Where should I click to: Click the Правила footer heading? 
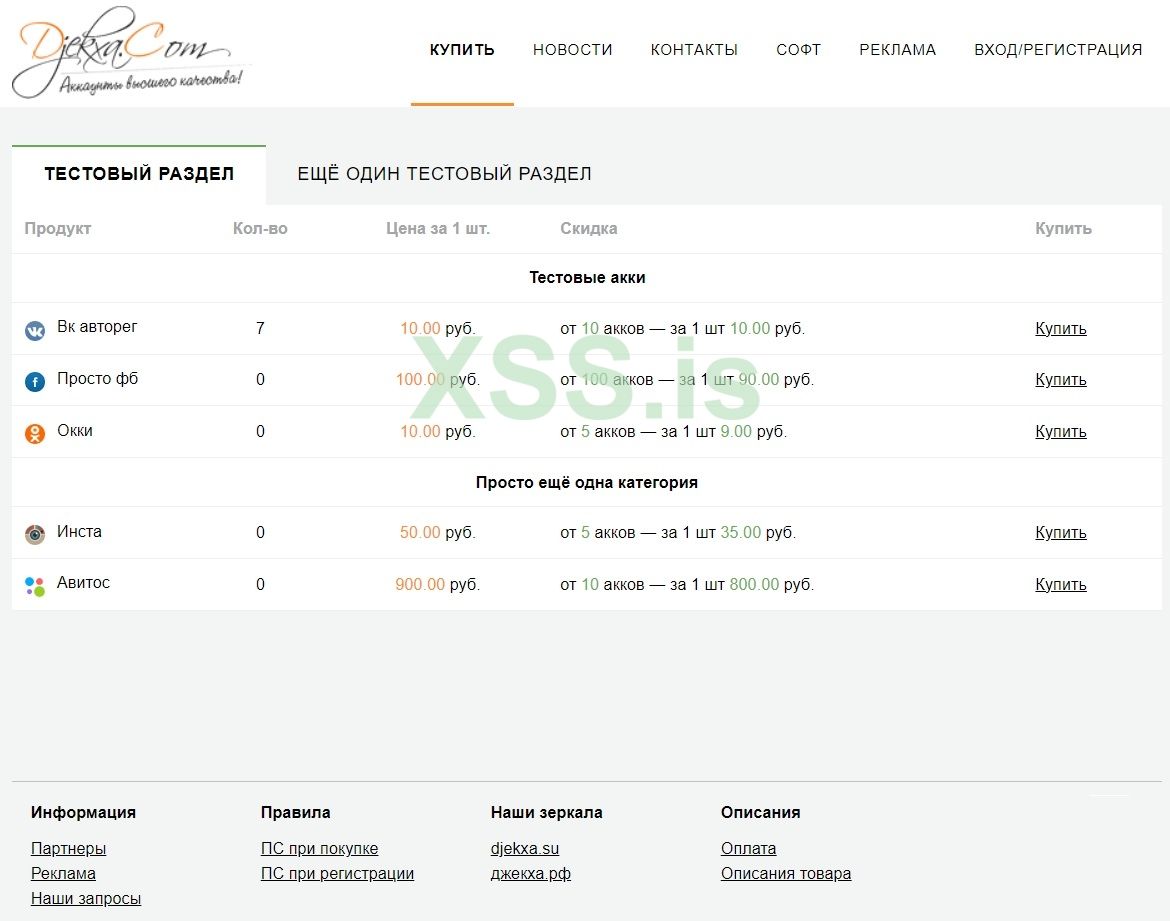(295, 813)
